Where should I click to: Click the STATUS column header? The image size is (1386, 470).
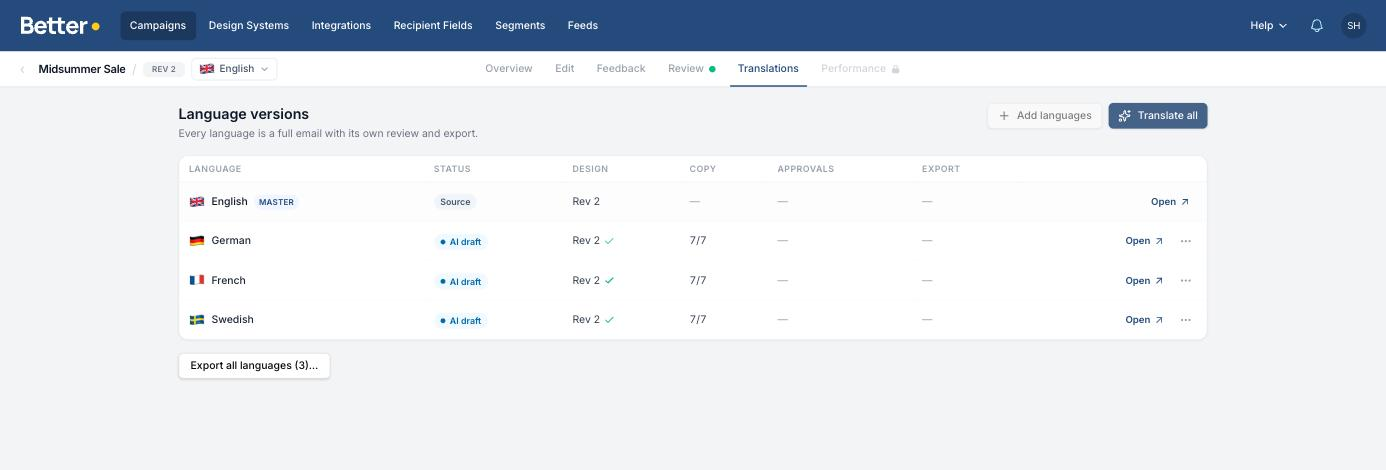pos(452,169)
